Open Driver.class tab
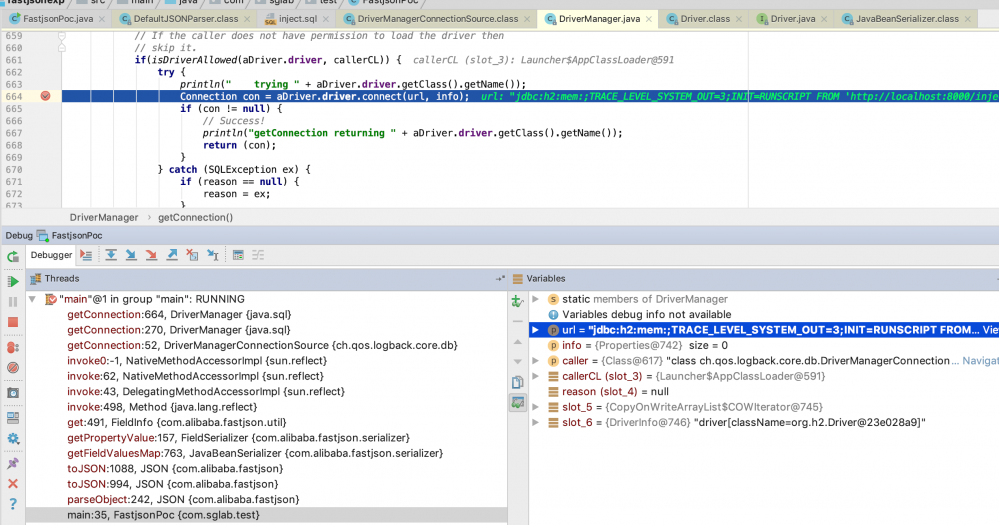Screen dimensions: 999x525 [x=705, y=19]
